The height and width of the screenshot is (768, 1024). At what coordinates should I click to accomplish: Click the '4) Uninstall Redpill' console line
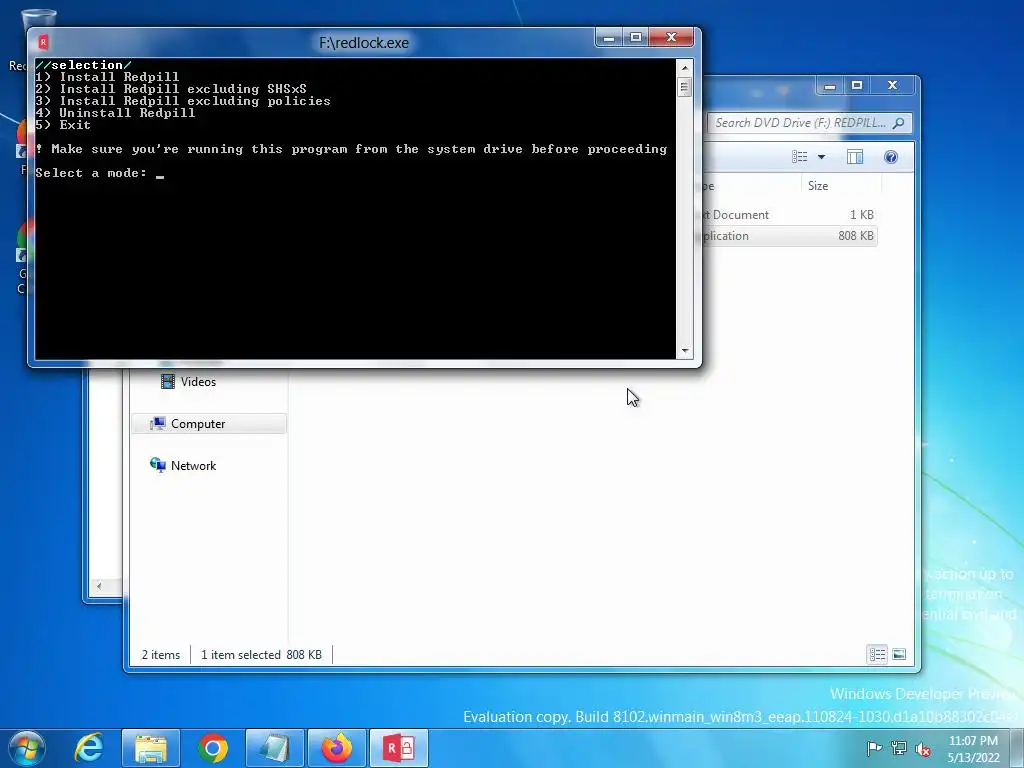pos(115,113)
